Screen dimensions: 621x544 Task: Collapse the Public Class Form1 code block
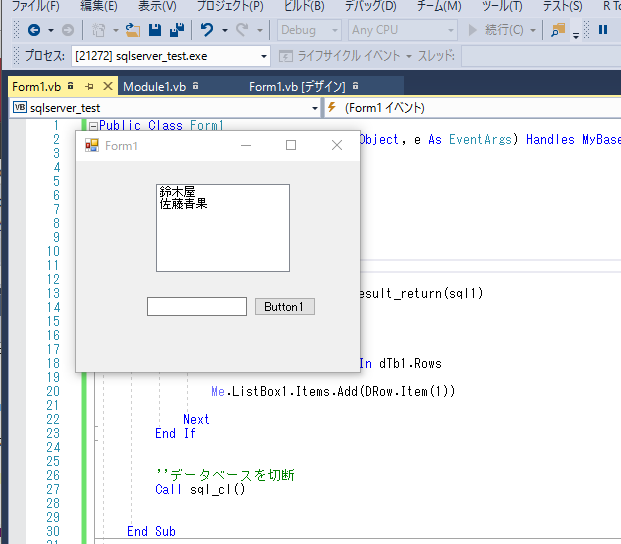click(x=94, y=126)
